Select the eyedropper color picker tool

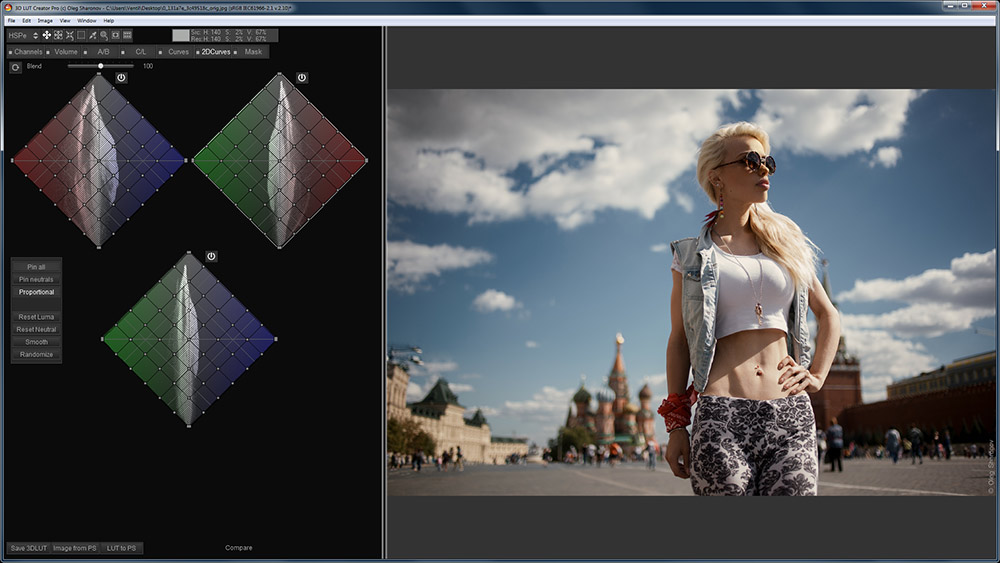[x=92, y=35]
